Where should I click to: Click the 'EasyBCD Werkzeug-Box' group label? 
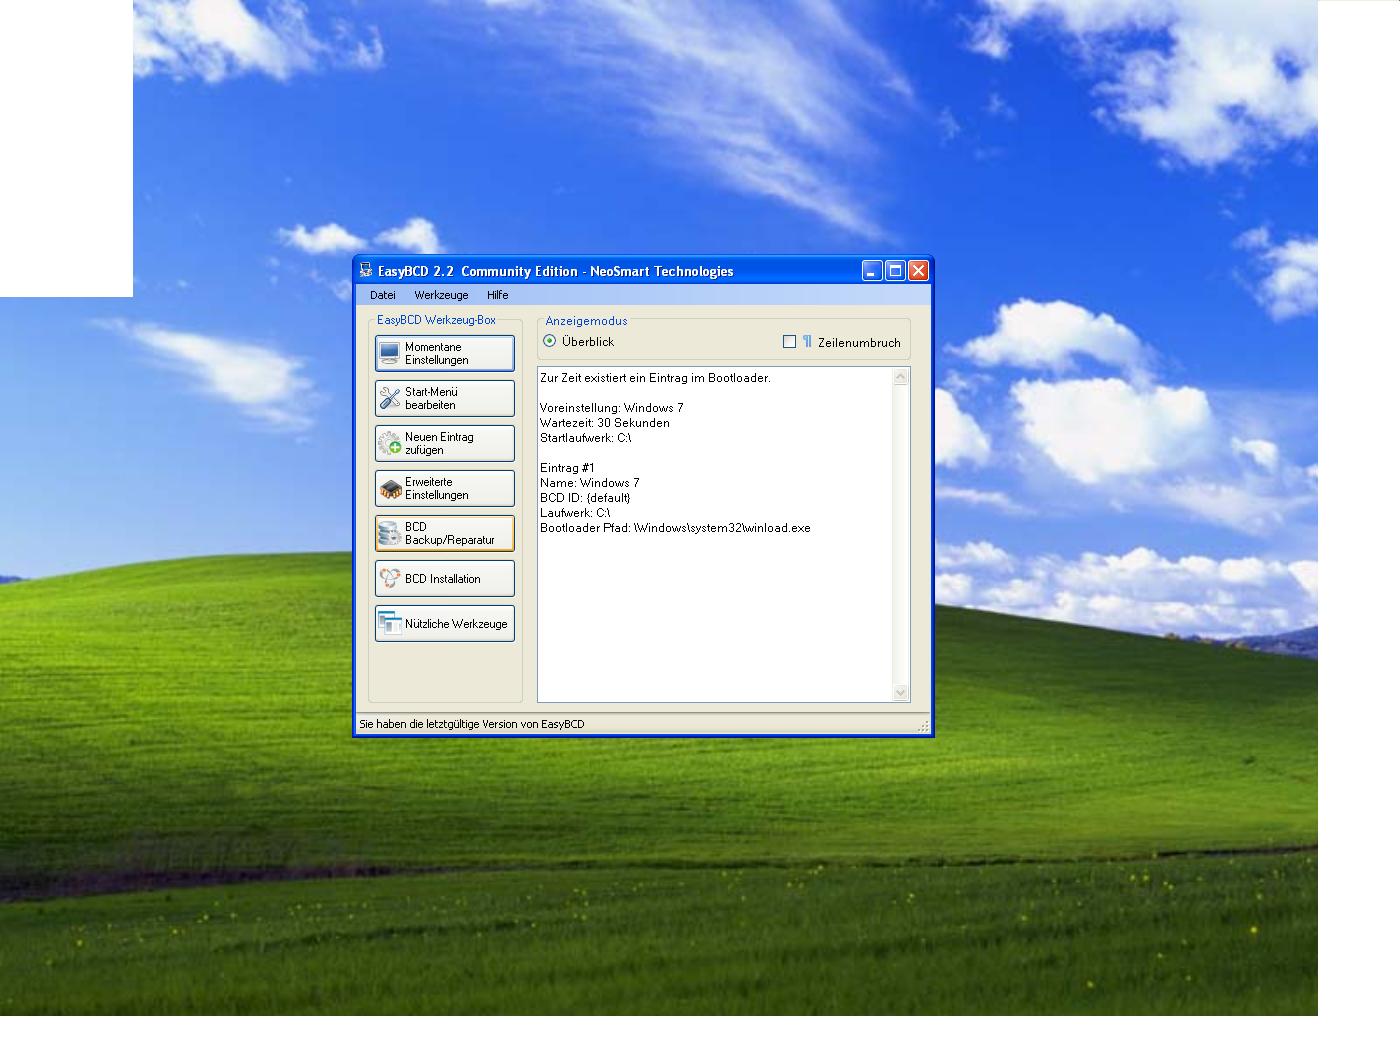coord(436,320)
